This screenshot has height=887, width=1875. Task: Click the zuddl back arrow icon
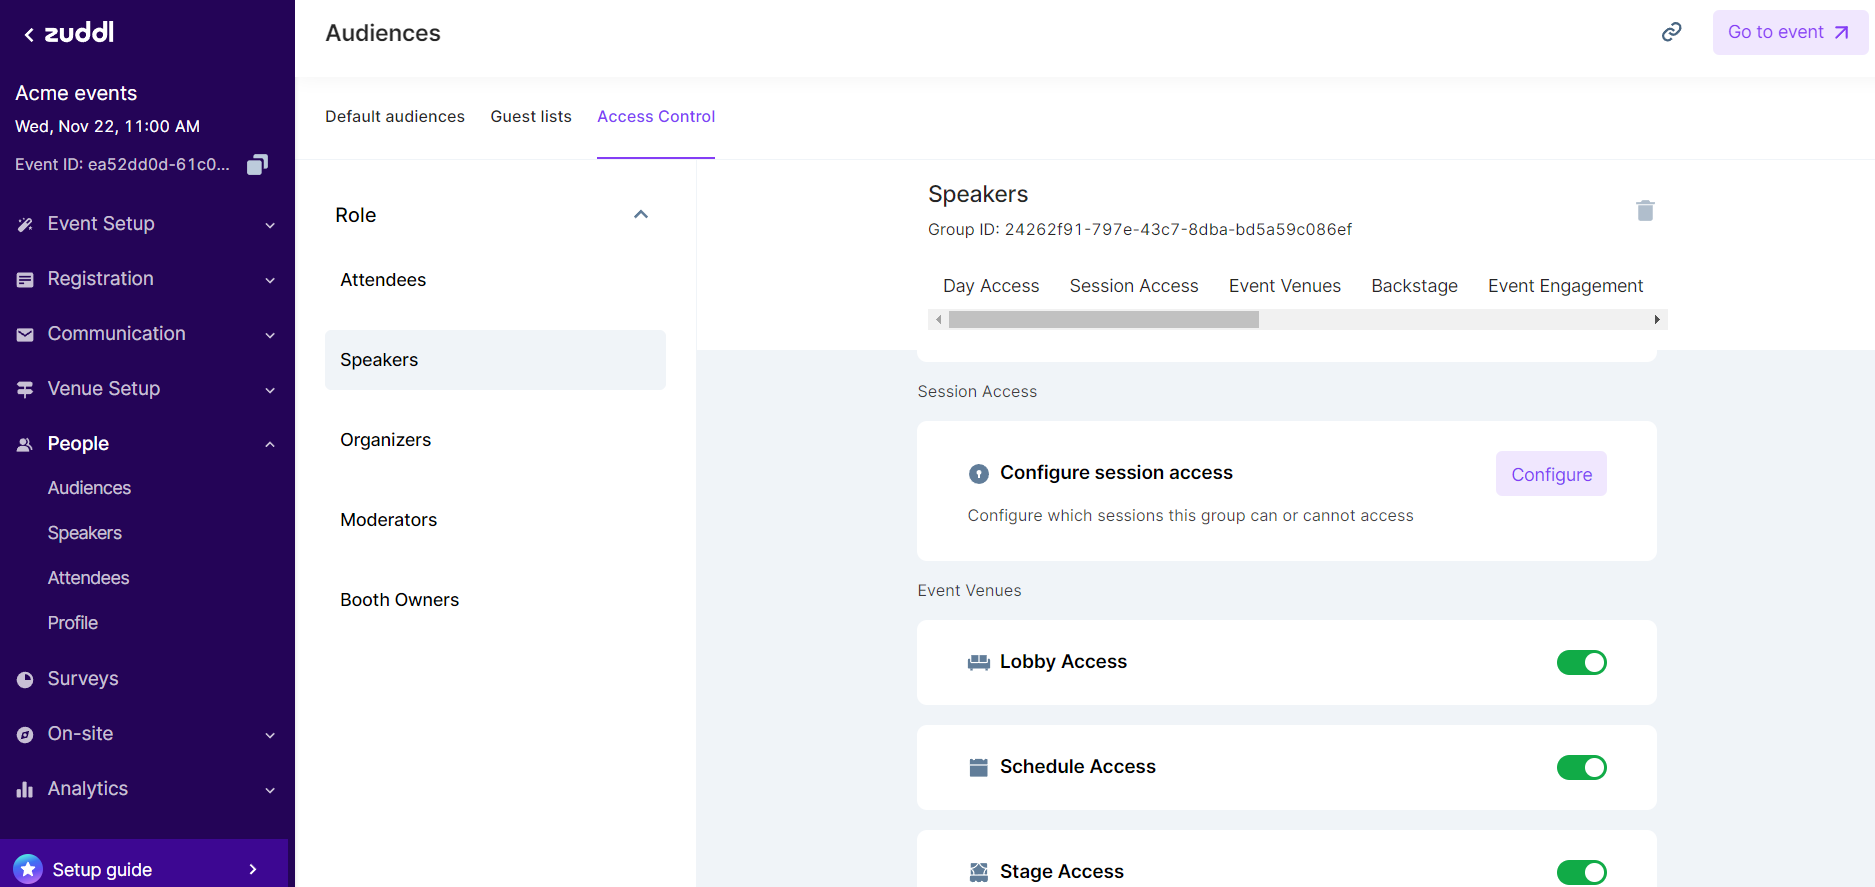(29, 35)
